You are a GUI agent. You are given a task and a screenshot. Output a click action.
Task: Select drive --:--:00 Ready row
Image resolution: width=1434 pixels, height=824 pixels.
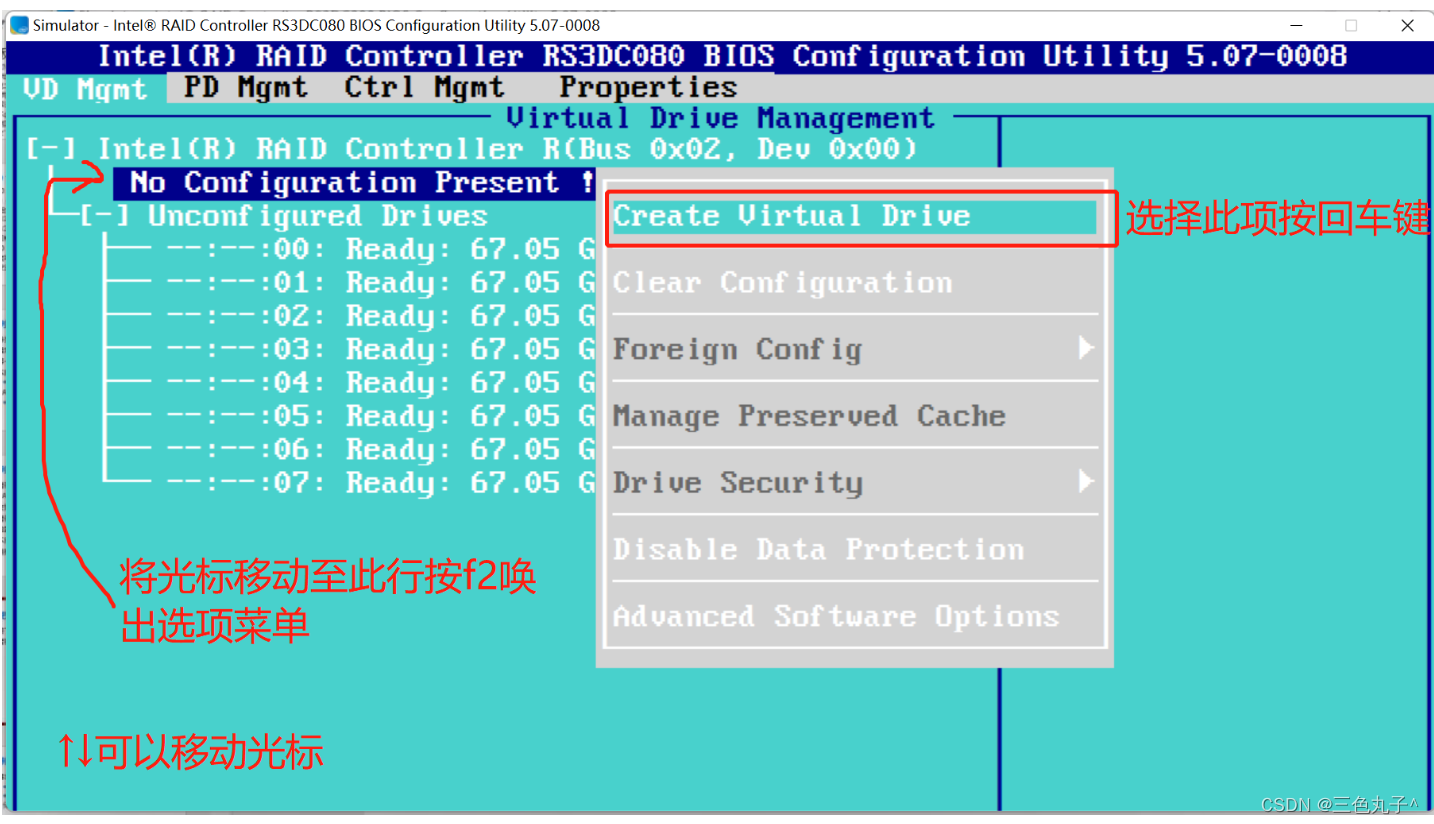(x=380, y=249)
